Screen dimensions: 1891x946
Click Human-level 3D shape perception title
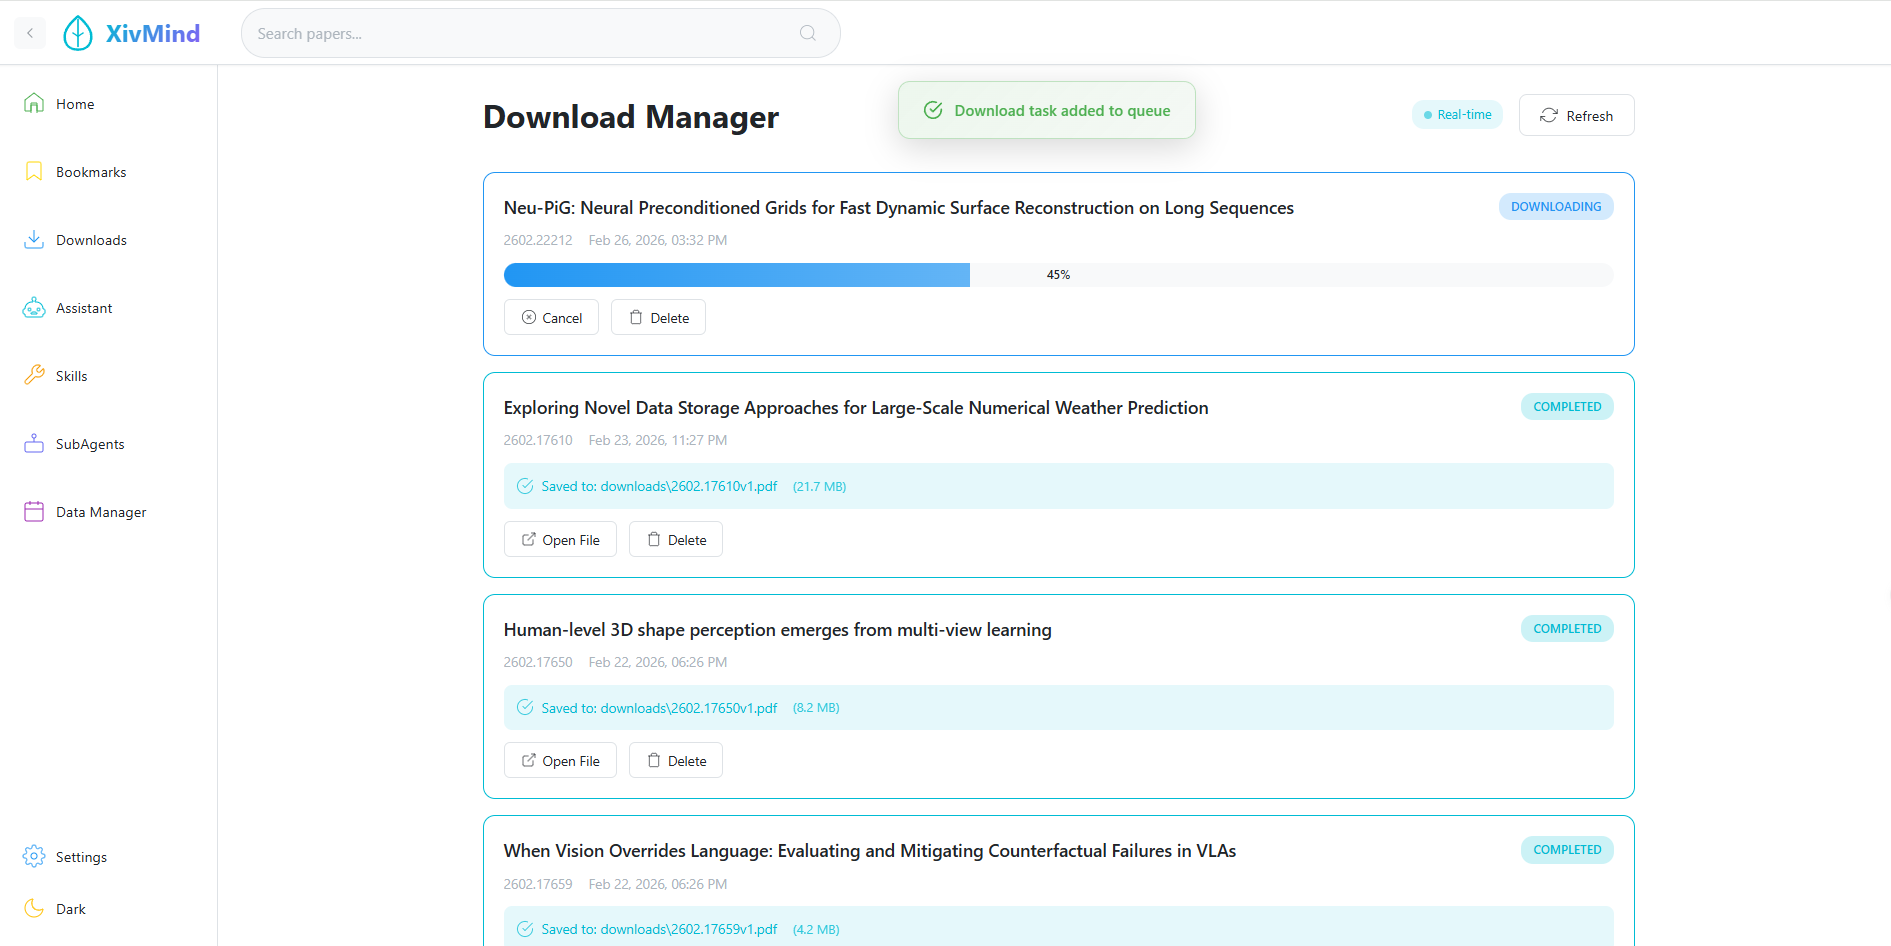(x=777, y=629)
